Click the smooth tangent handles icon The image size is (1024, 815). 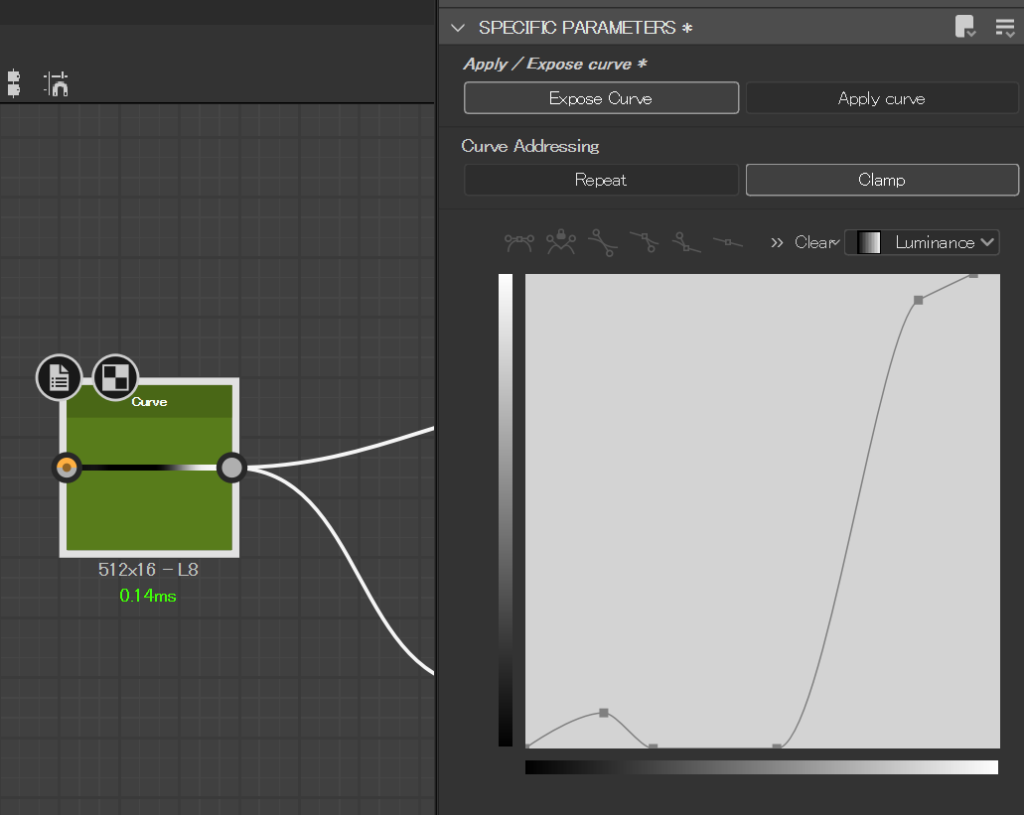[519, 242]
